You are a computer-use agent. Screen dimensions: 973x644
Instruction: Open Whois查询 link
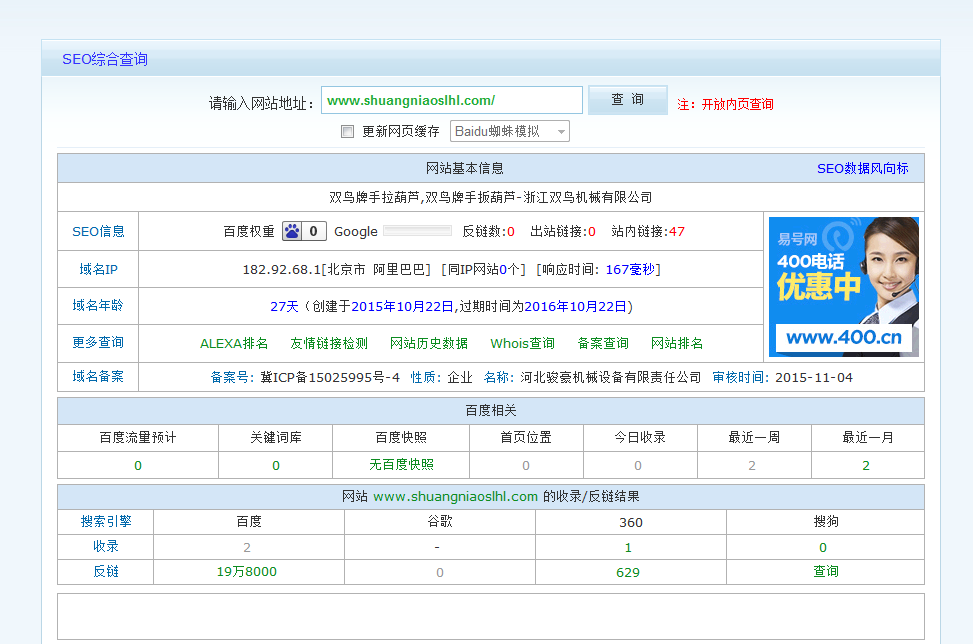[x=522, y=344]
